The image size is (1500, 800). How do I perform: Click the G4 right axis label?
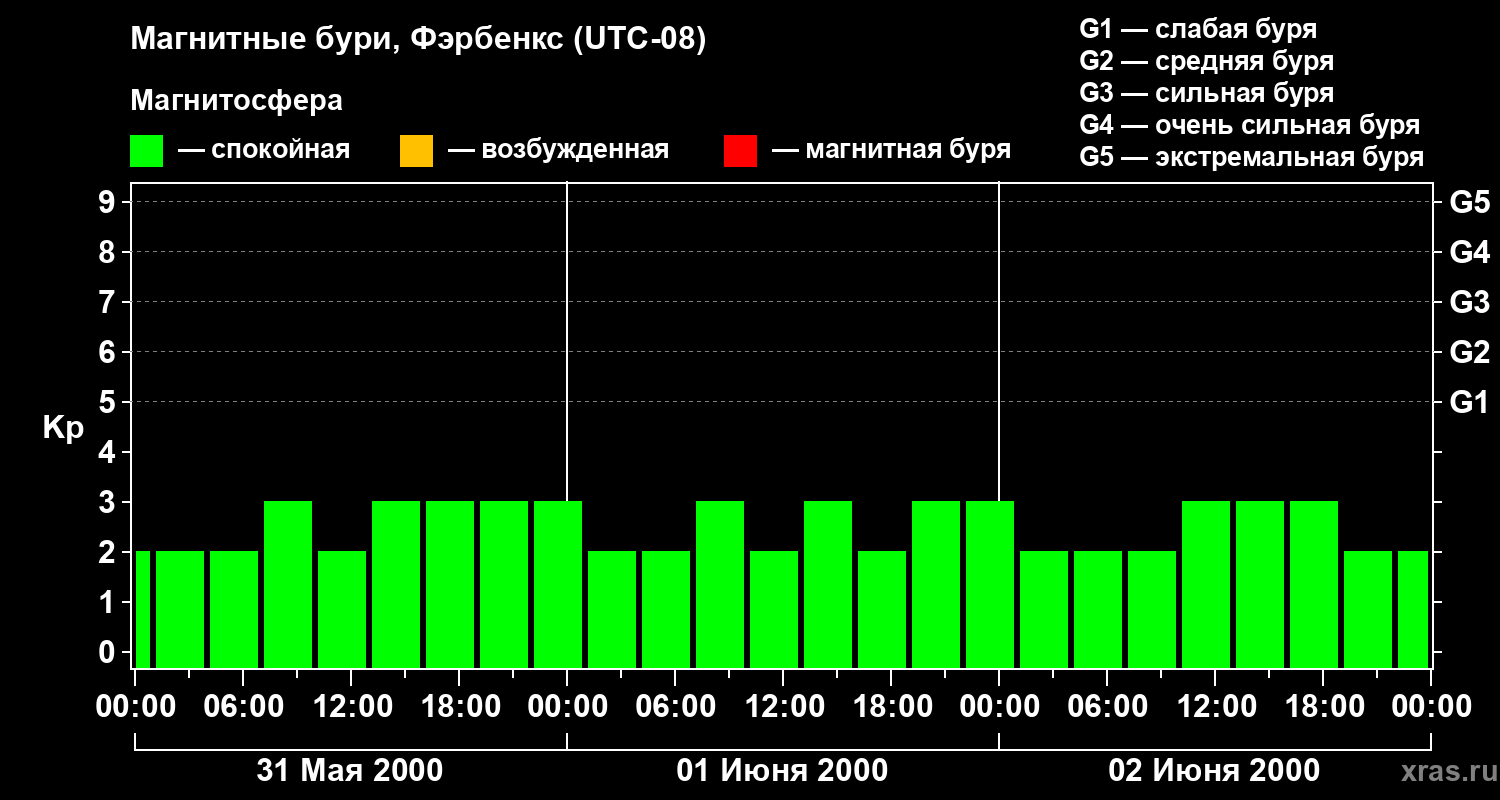[x=1469, y=252]
